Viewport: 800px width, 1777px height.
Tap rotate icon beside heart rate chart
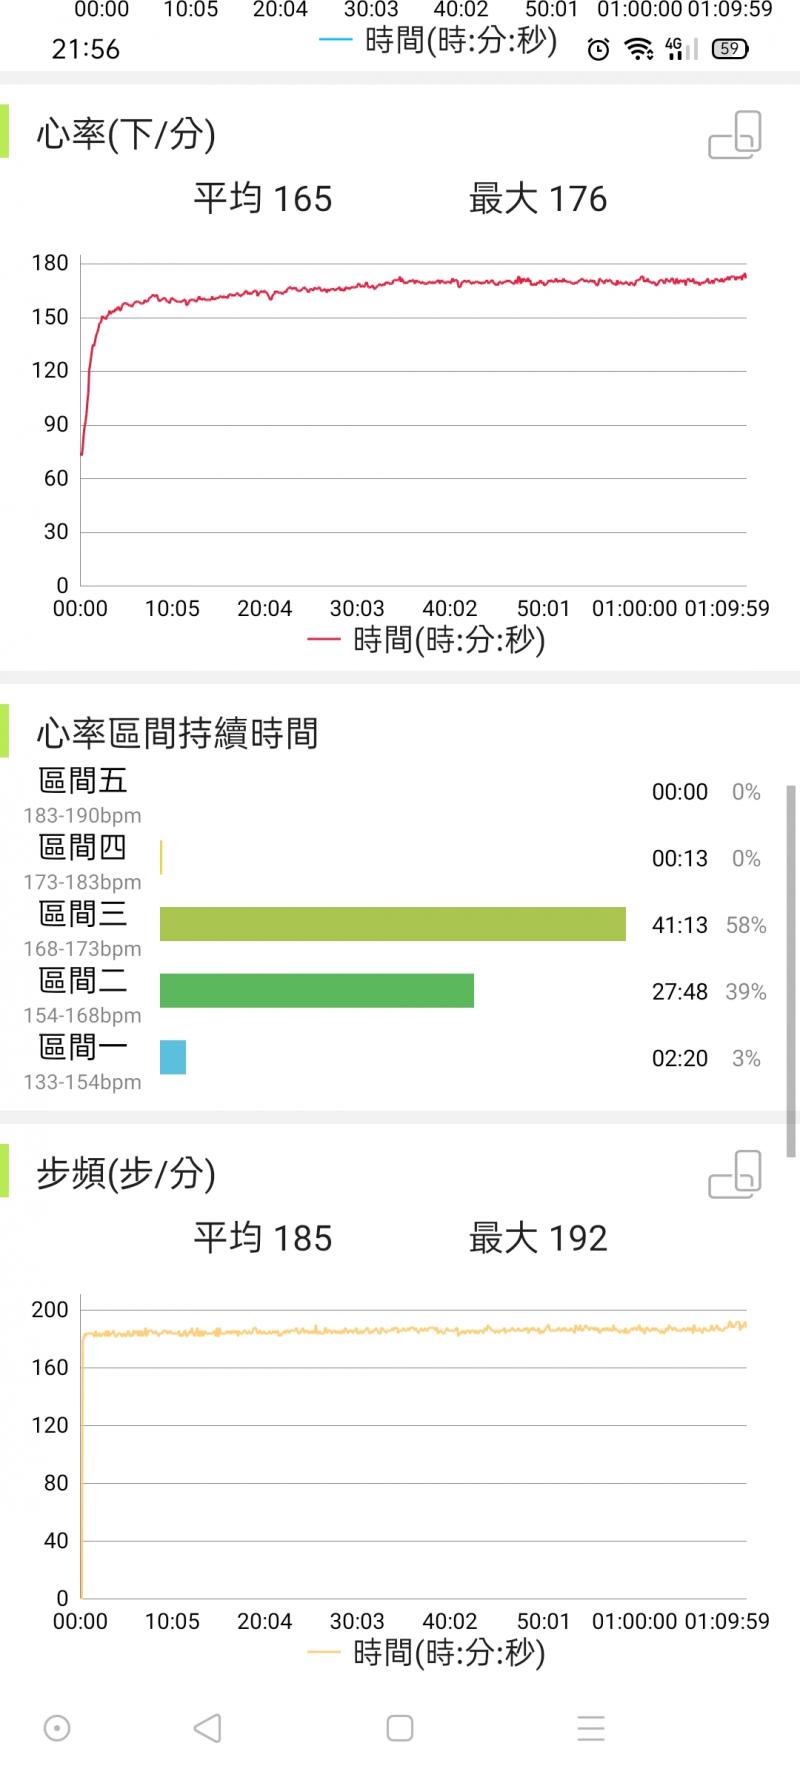[x=735, y=136]
